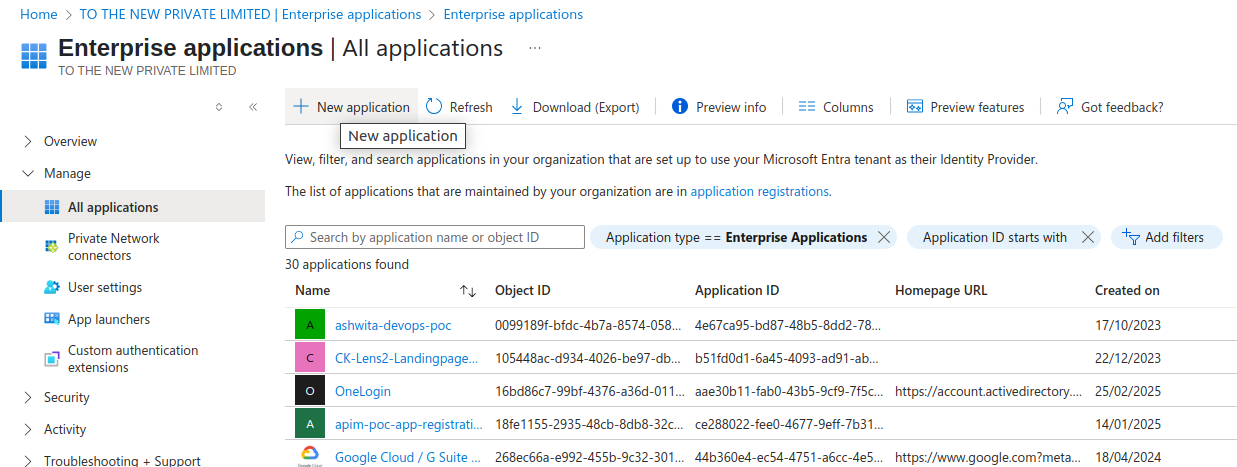This screenshot has height=467, width=1237.
Task: Open the application registrations link
Action: 759,191
